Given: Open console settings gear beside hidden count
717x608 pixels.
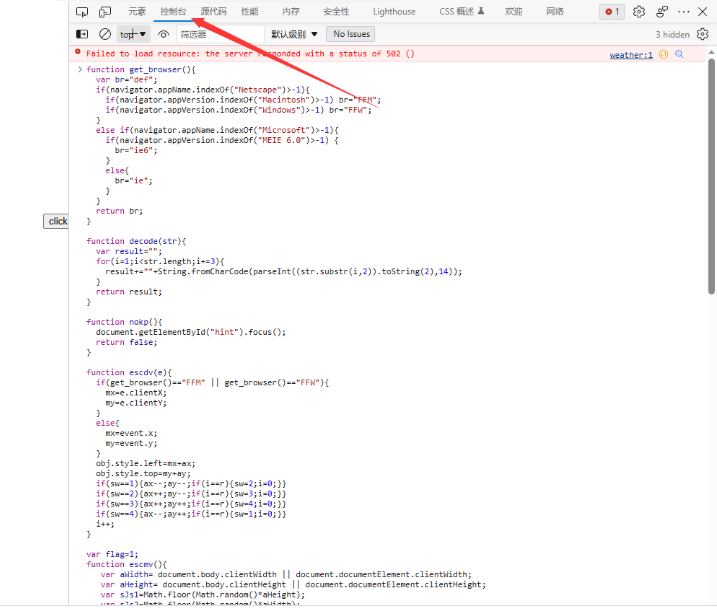Looking at the screenshot, I should (702, 34).
